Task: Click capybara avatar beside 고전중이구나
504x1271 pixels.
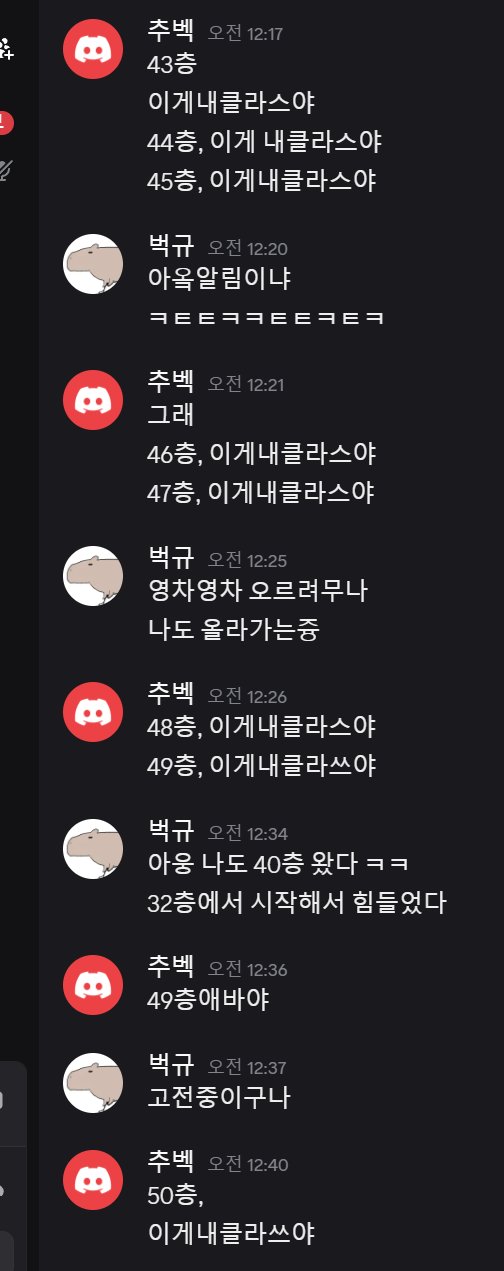Action: 93,1082
